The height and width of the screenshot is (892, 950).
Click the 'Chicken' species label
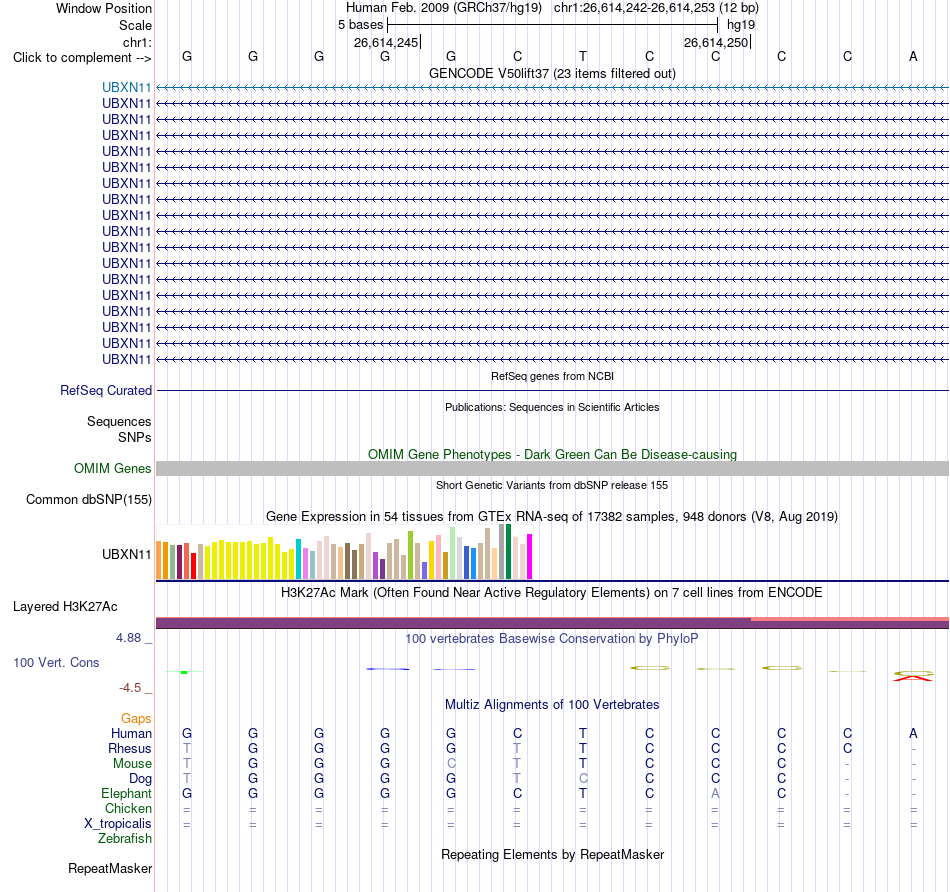(128, 808)
